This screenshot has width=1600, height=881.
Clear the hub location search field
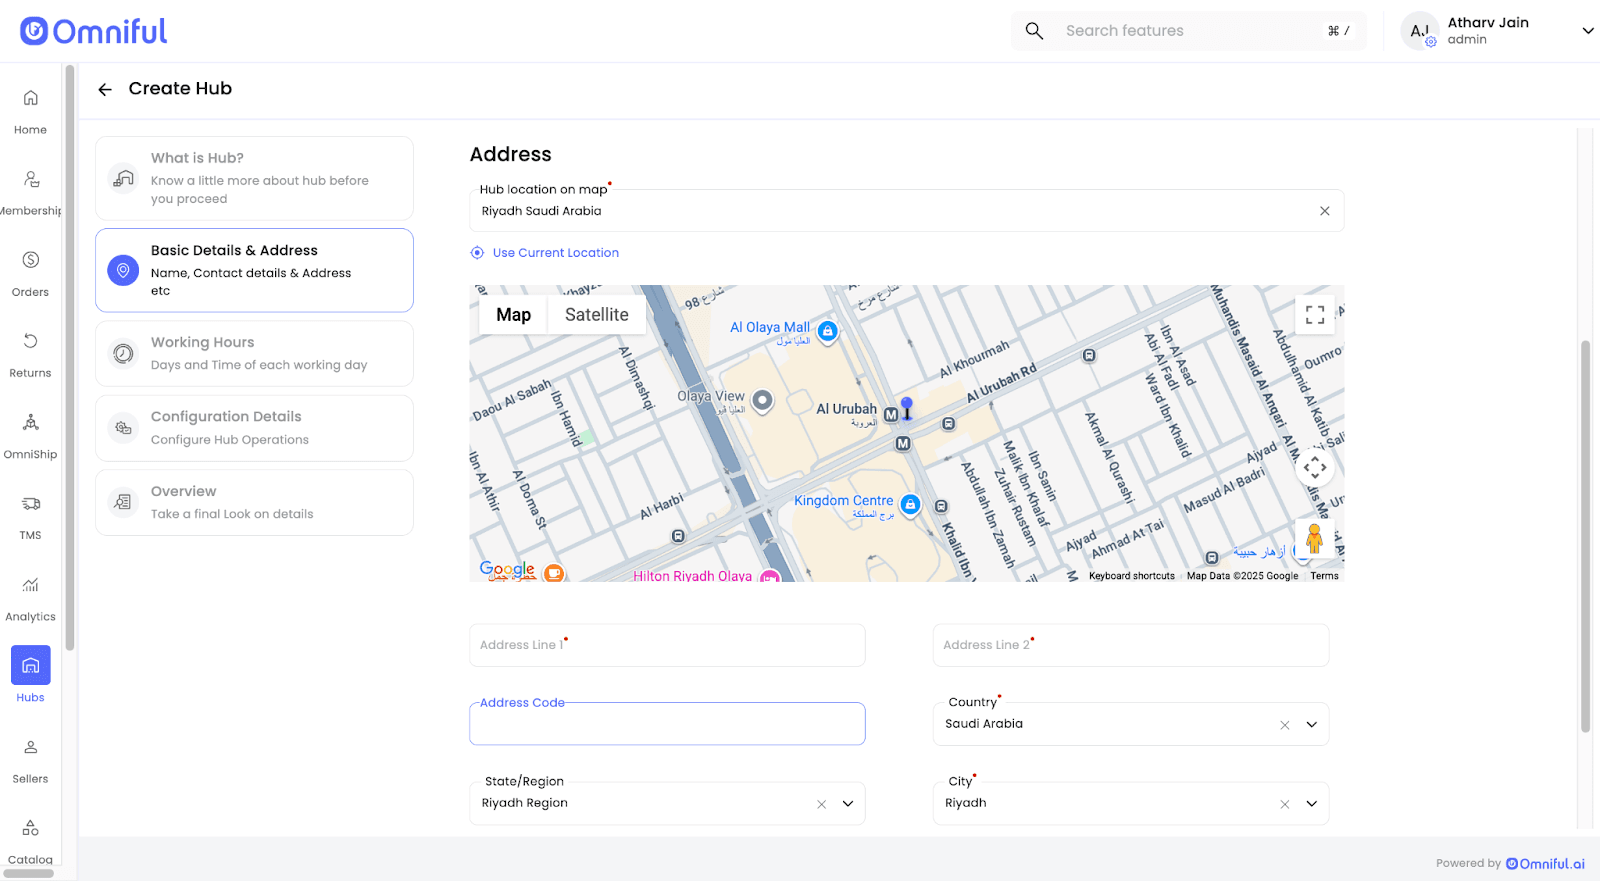tap(1324, 211)
